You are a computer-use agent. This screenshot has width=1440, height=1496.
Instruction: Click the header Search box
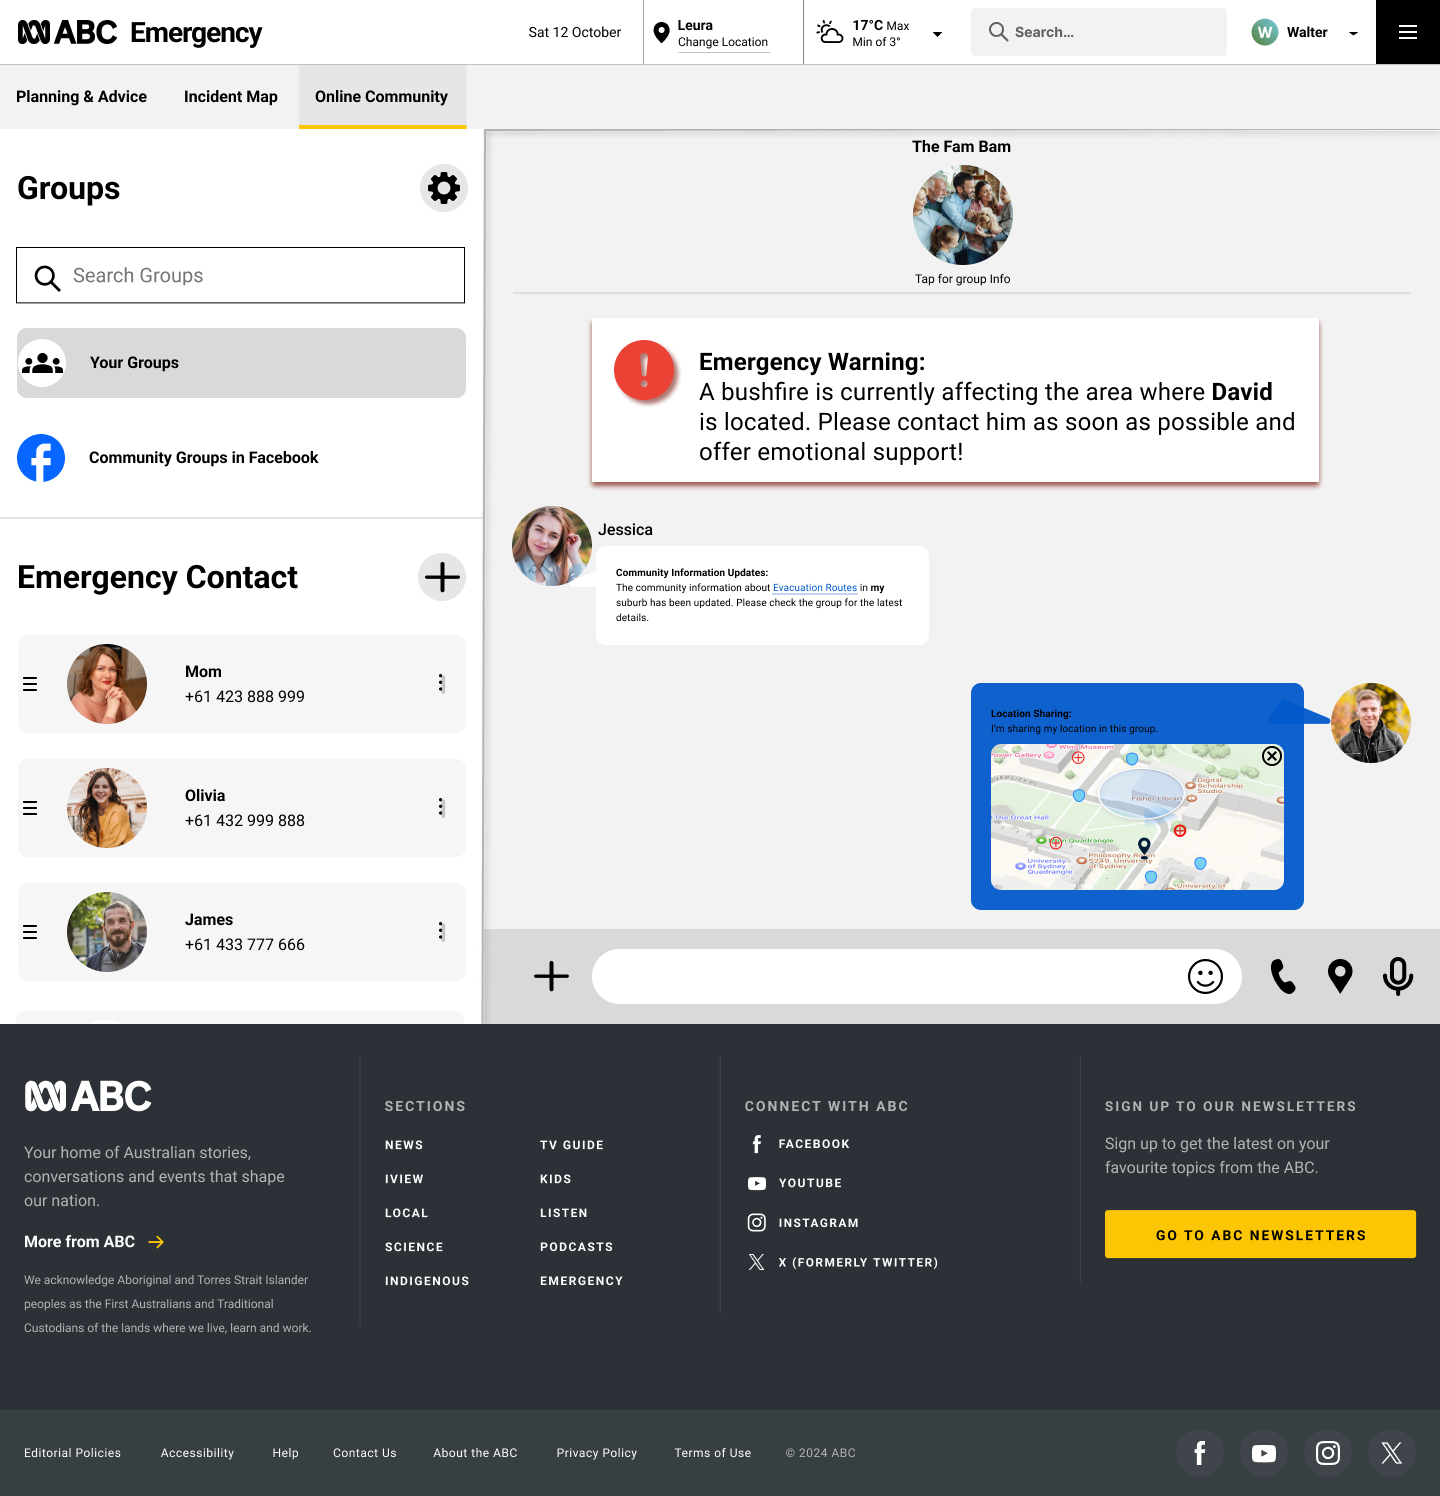point(1099,32)
